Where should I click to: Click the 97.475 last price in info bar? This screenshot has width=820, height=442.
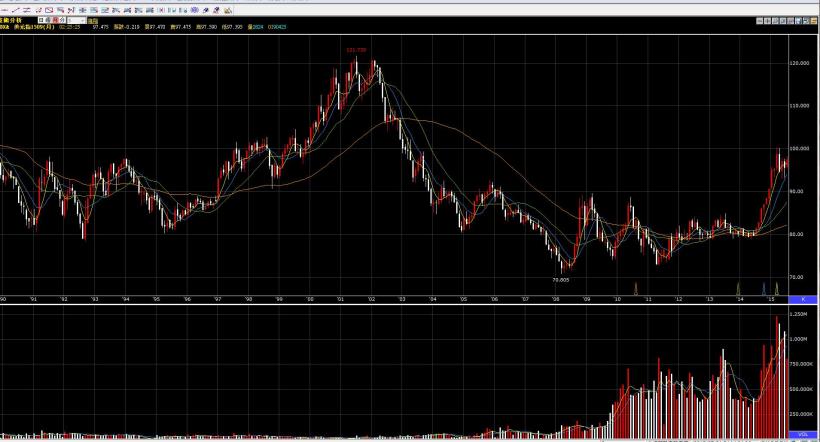click(100, 27)
